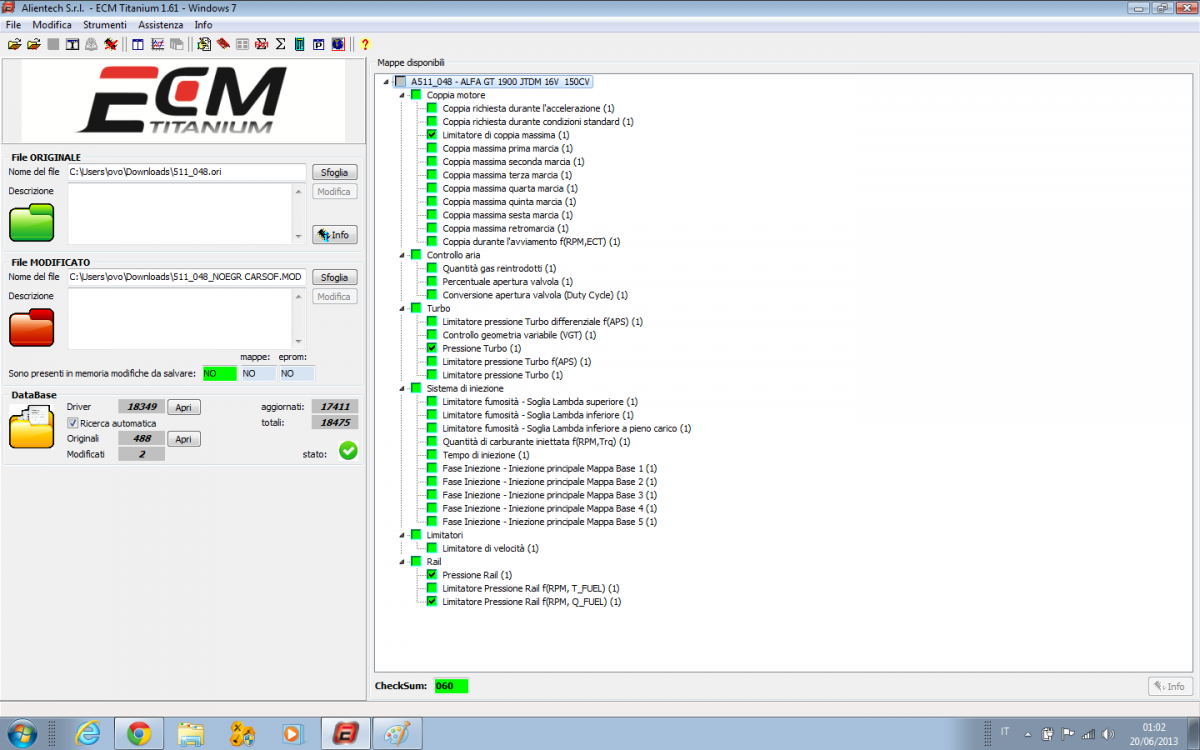Check 'Limitatore di velocità (1)' checkbox

tap(432, 548)
